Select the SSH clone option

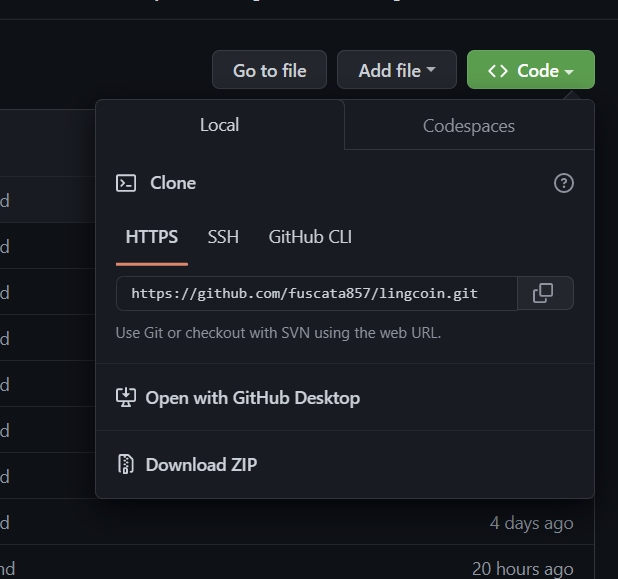click(x=223, y=237)
